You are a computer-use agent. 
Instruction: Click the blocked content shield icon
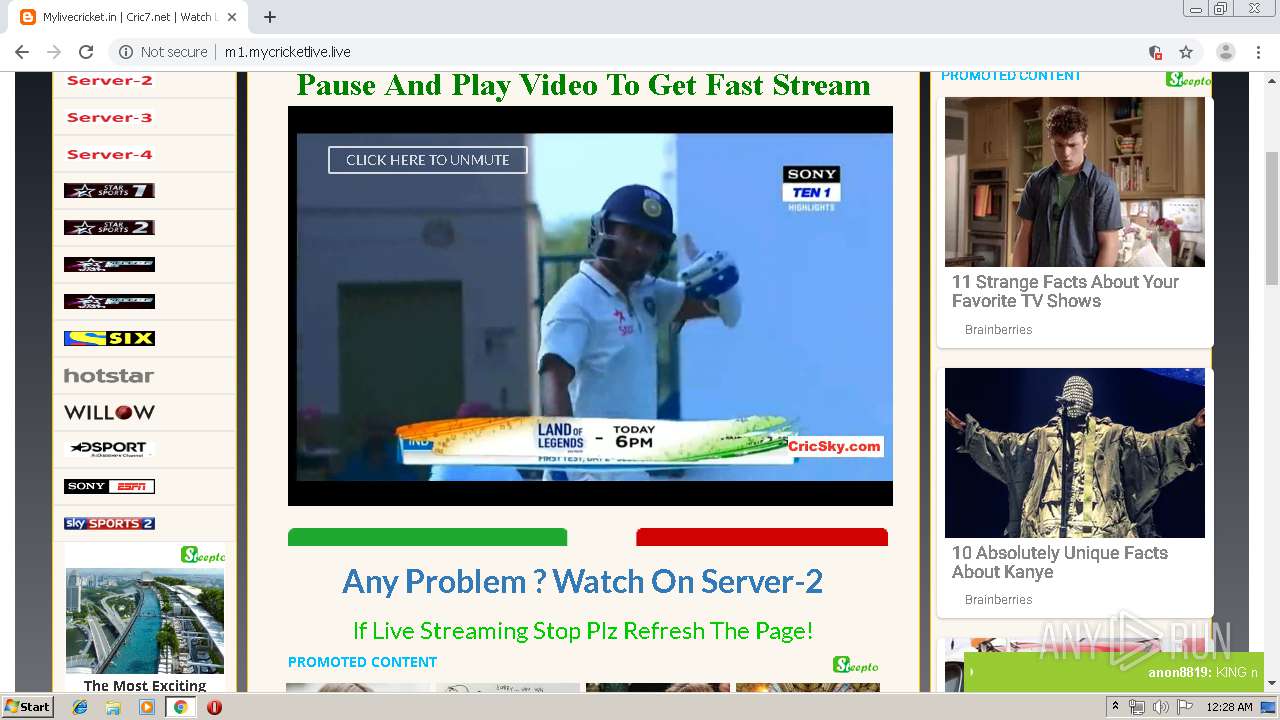coord(1155,52)
